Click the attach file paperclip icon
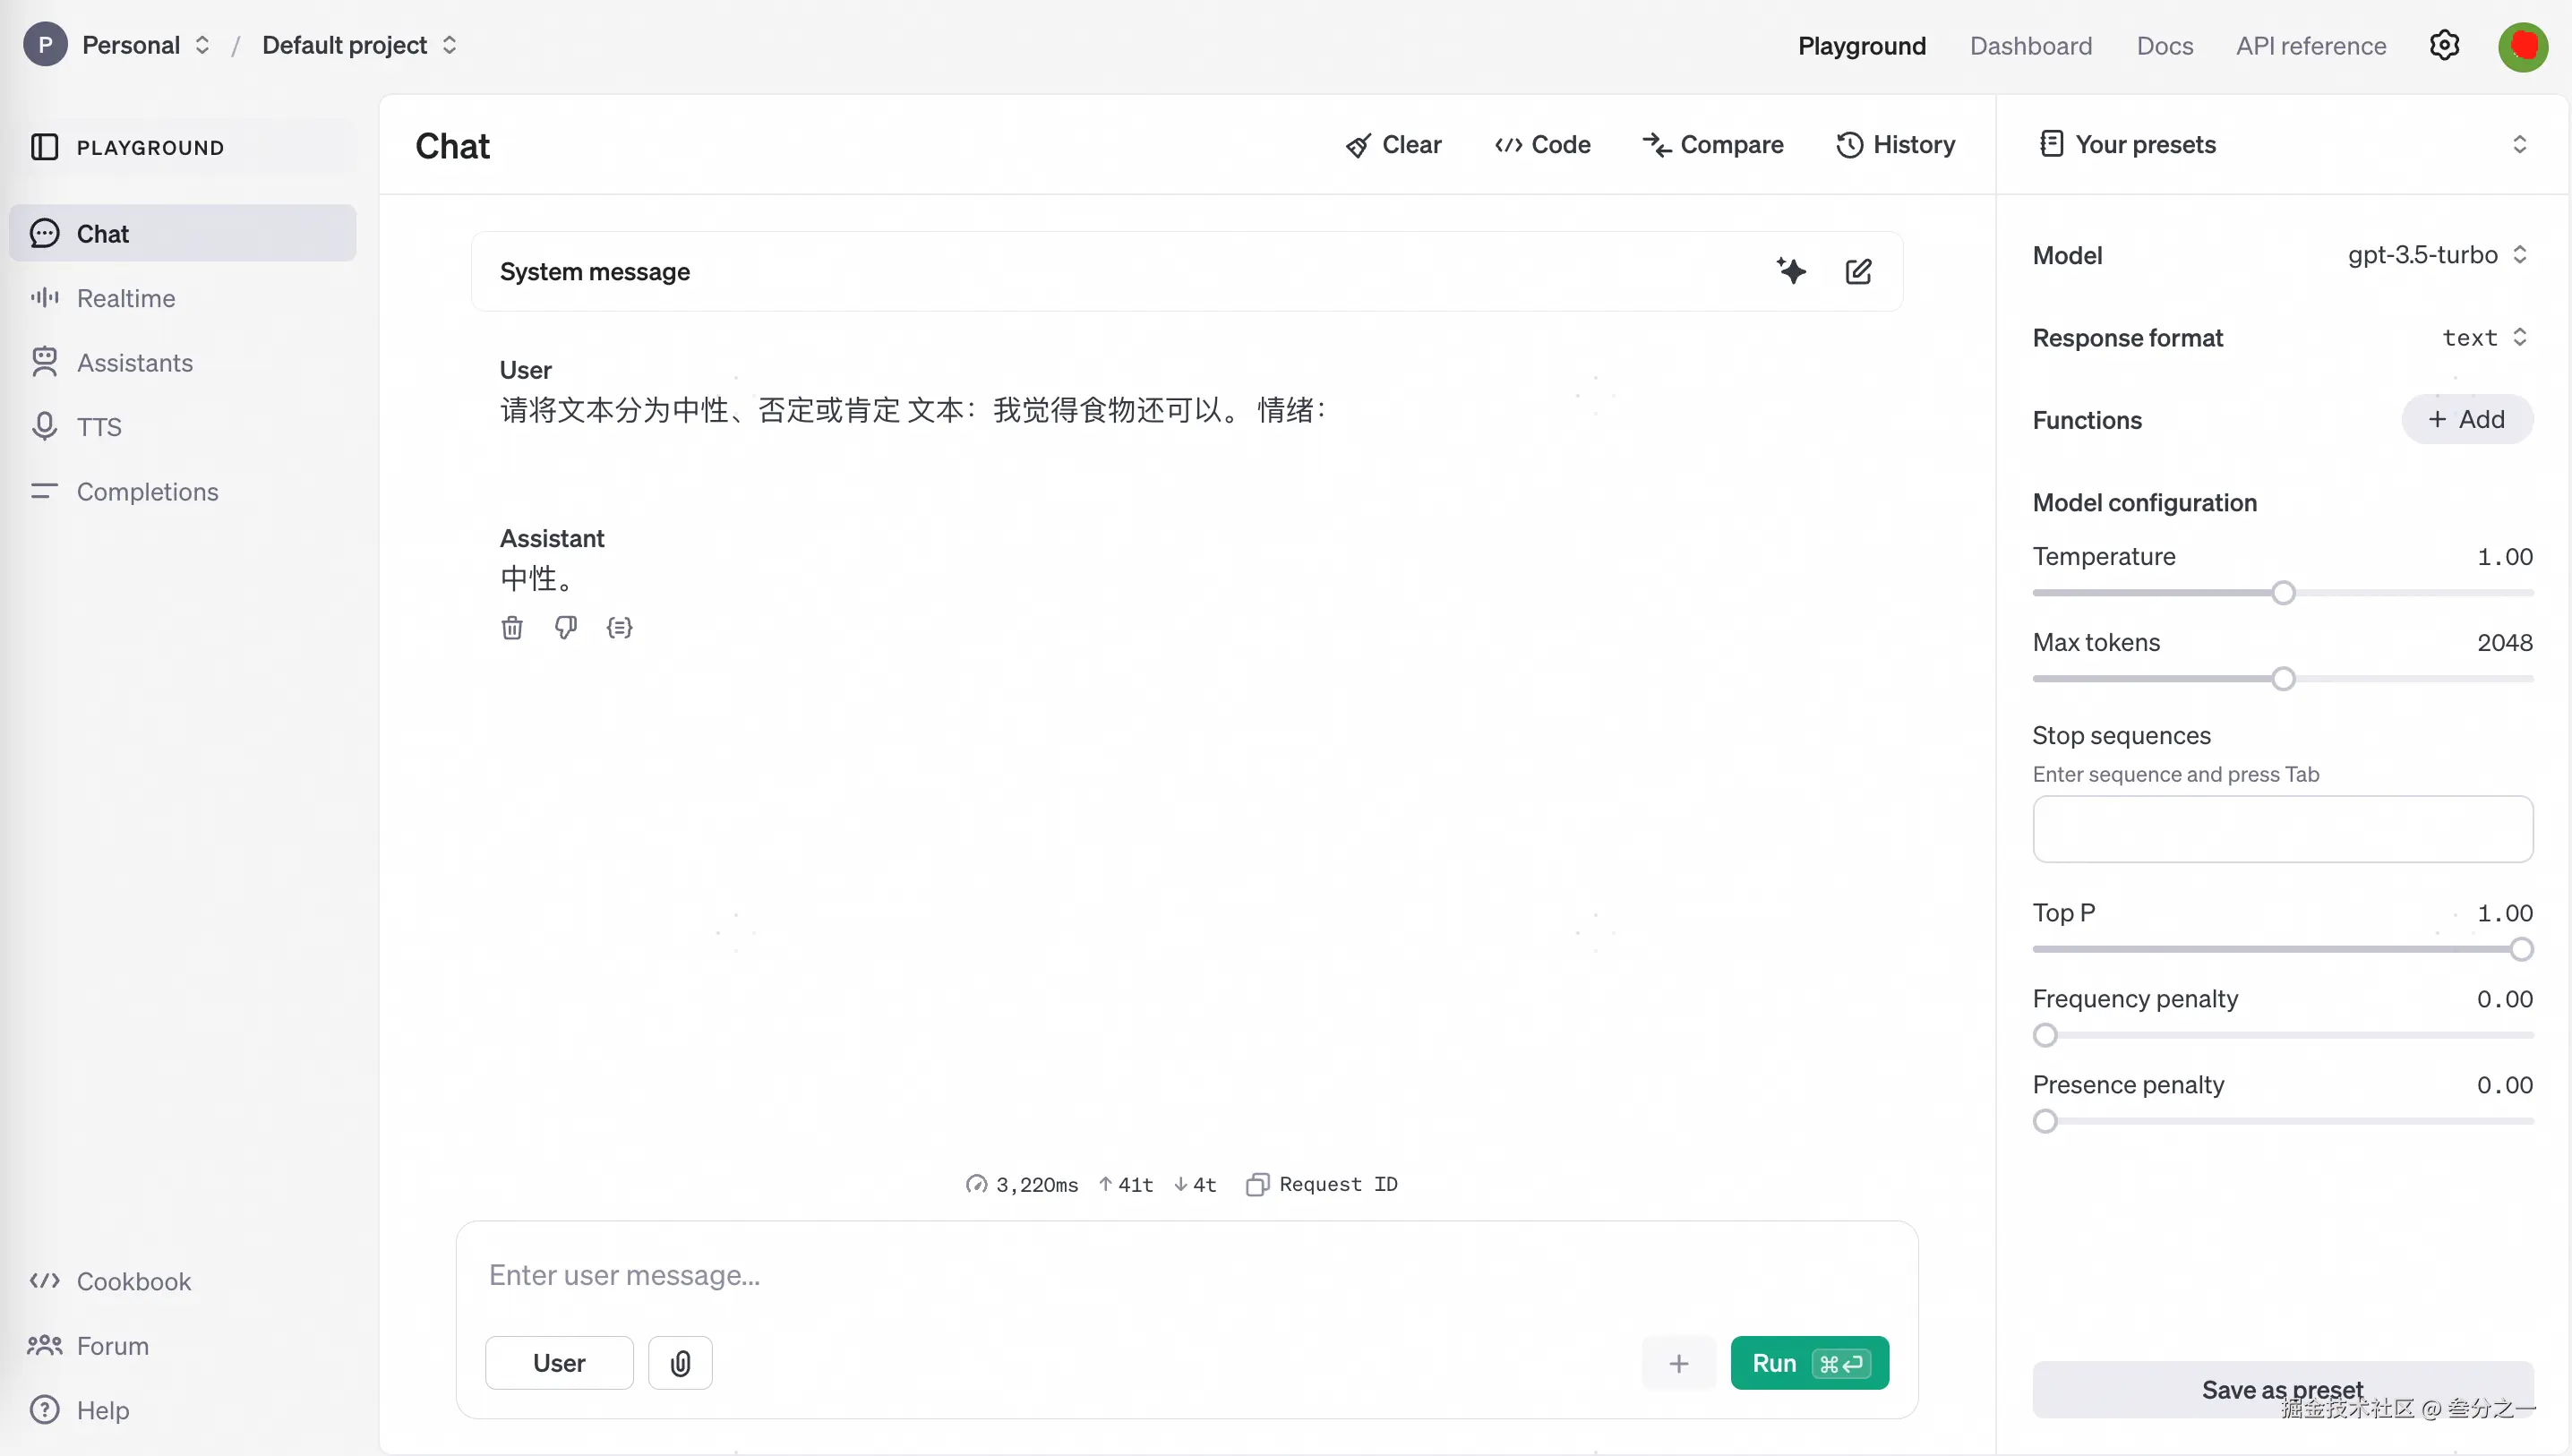Viewport: 2572px width, 1456px height. click(680, 1363)
